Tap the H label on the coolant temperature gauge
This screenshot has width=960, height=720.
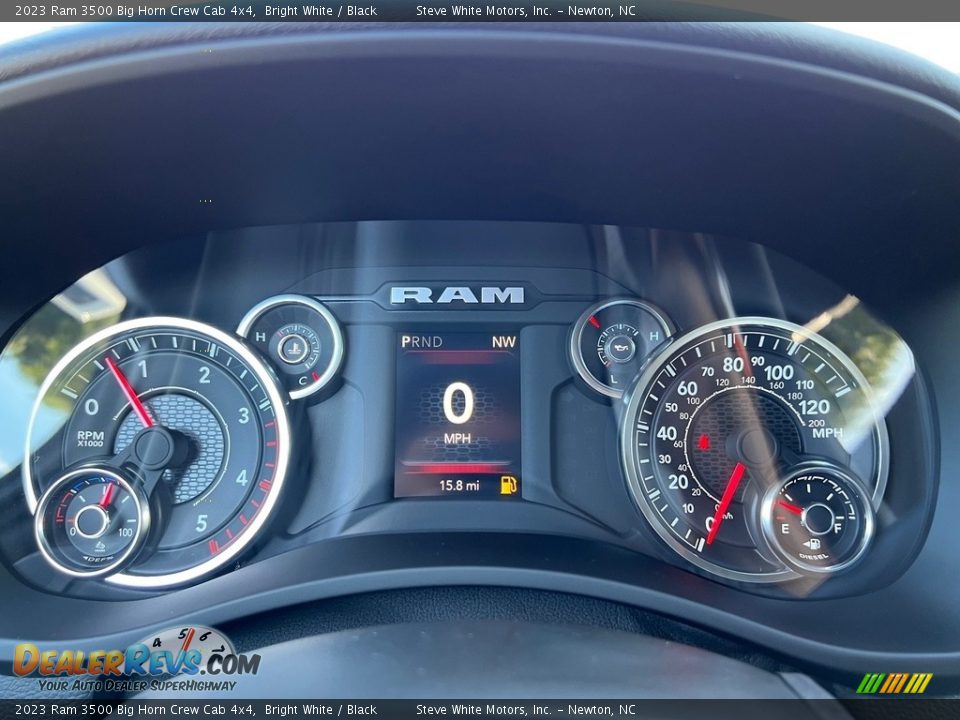pos(260,337)
